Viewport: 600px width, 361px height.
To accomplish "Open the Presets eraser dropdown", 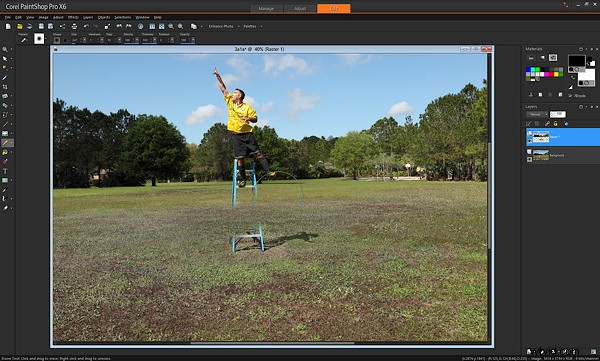I will (x=23, y=40).
